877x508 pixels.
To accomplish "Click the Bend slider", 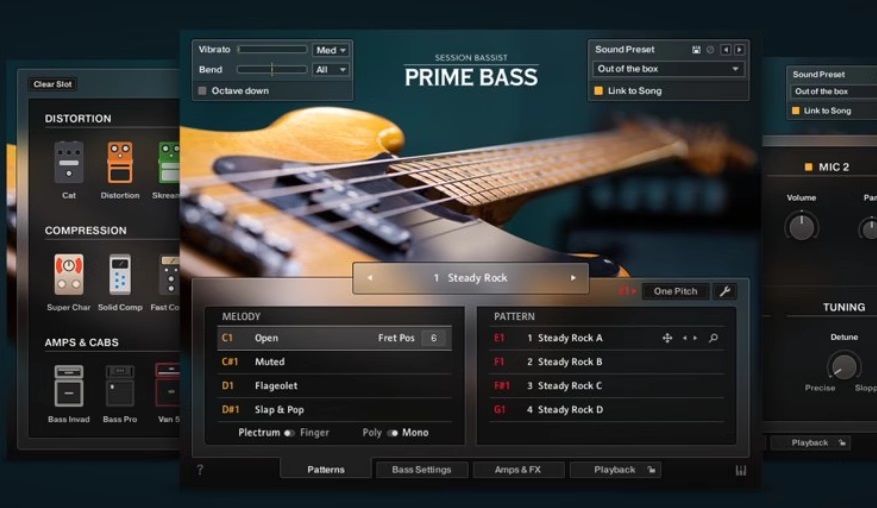I will tap(272, 70).
